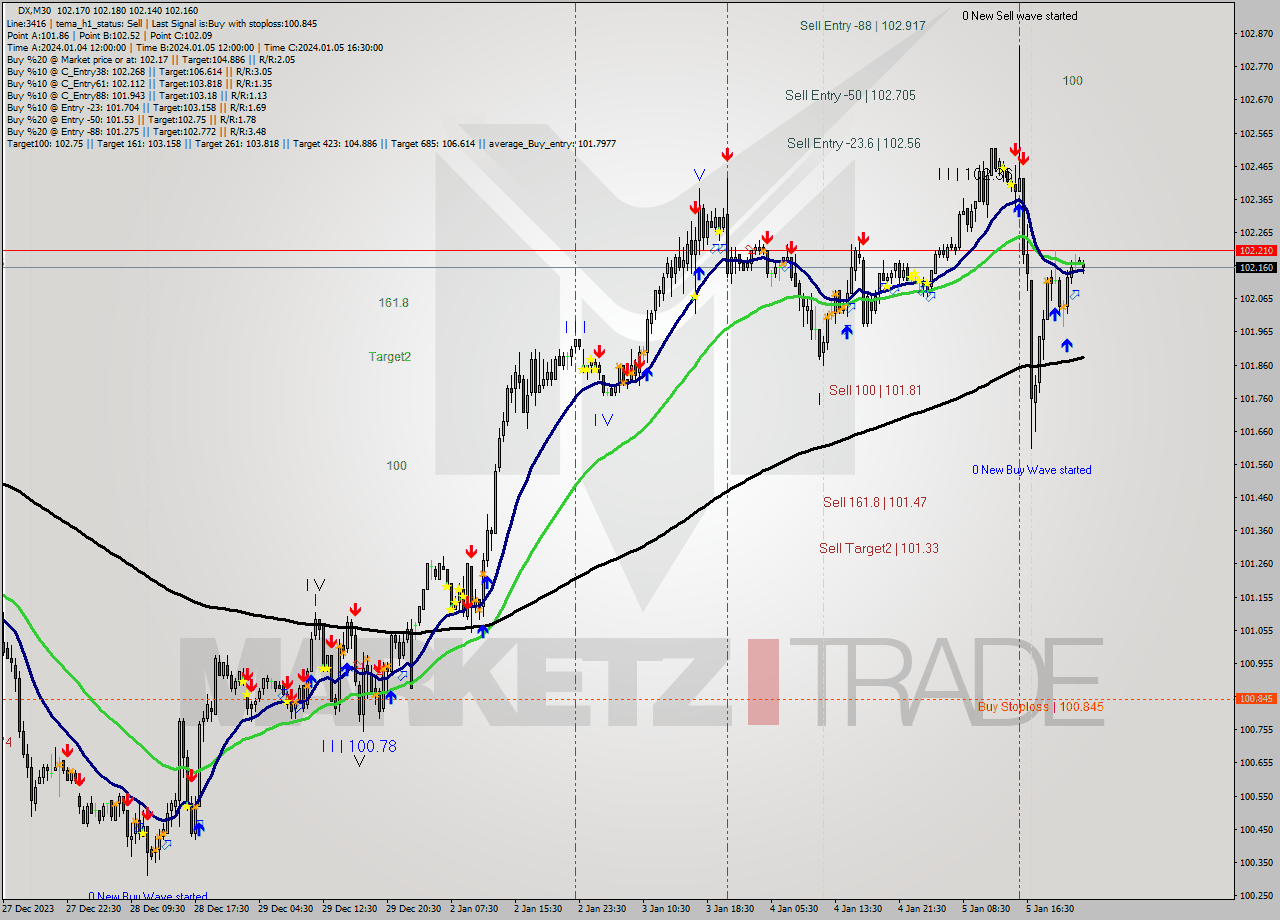This screenshot has width=1280, height=920.
Task: Select the 'Sell 161.8 | 101.47' label
Action: point(874,502)
